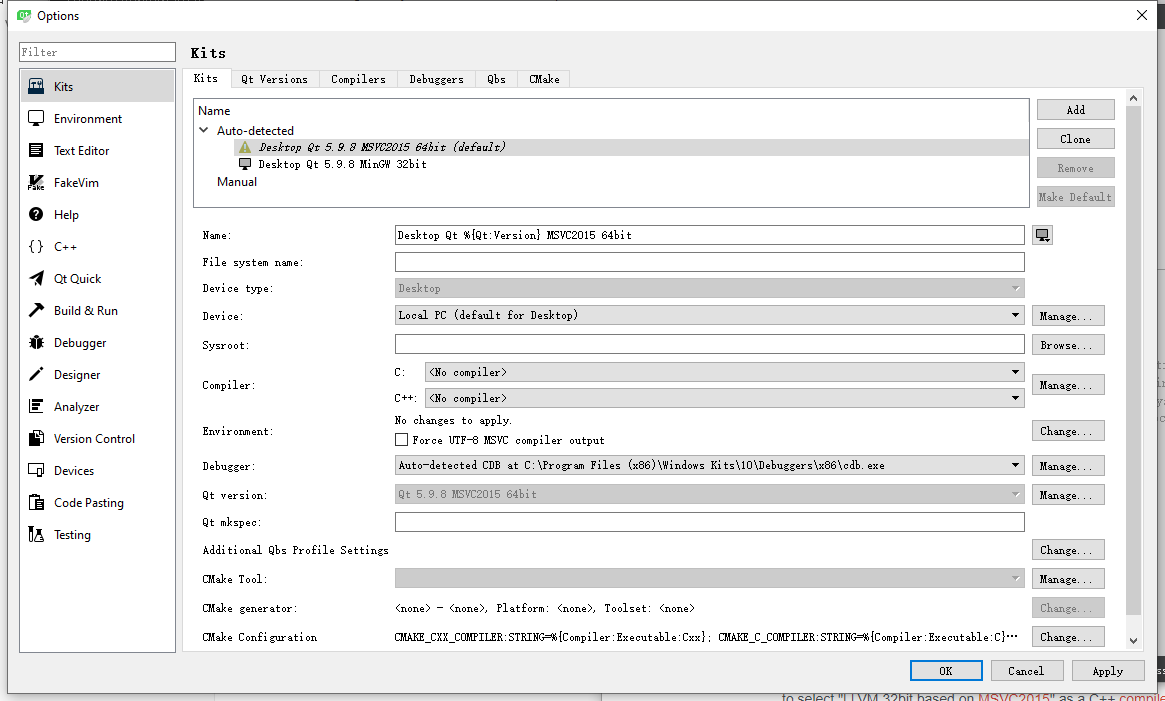1165x701 pixels.
Task: Select the Text Editor sidebar icon
Action: 36,150
